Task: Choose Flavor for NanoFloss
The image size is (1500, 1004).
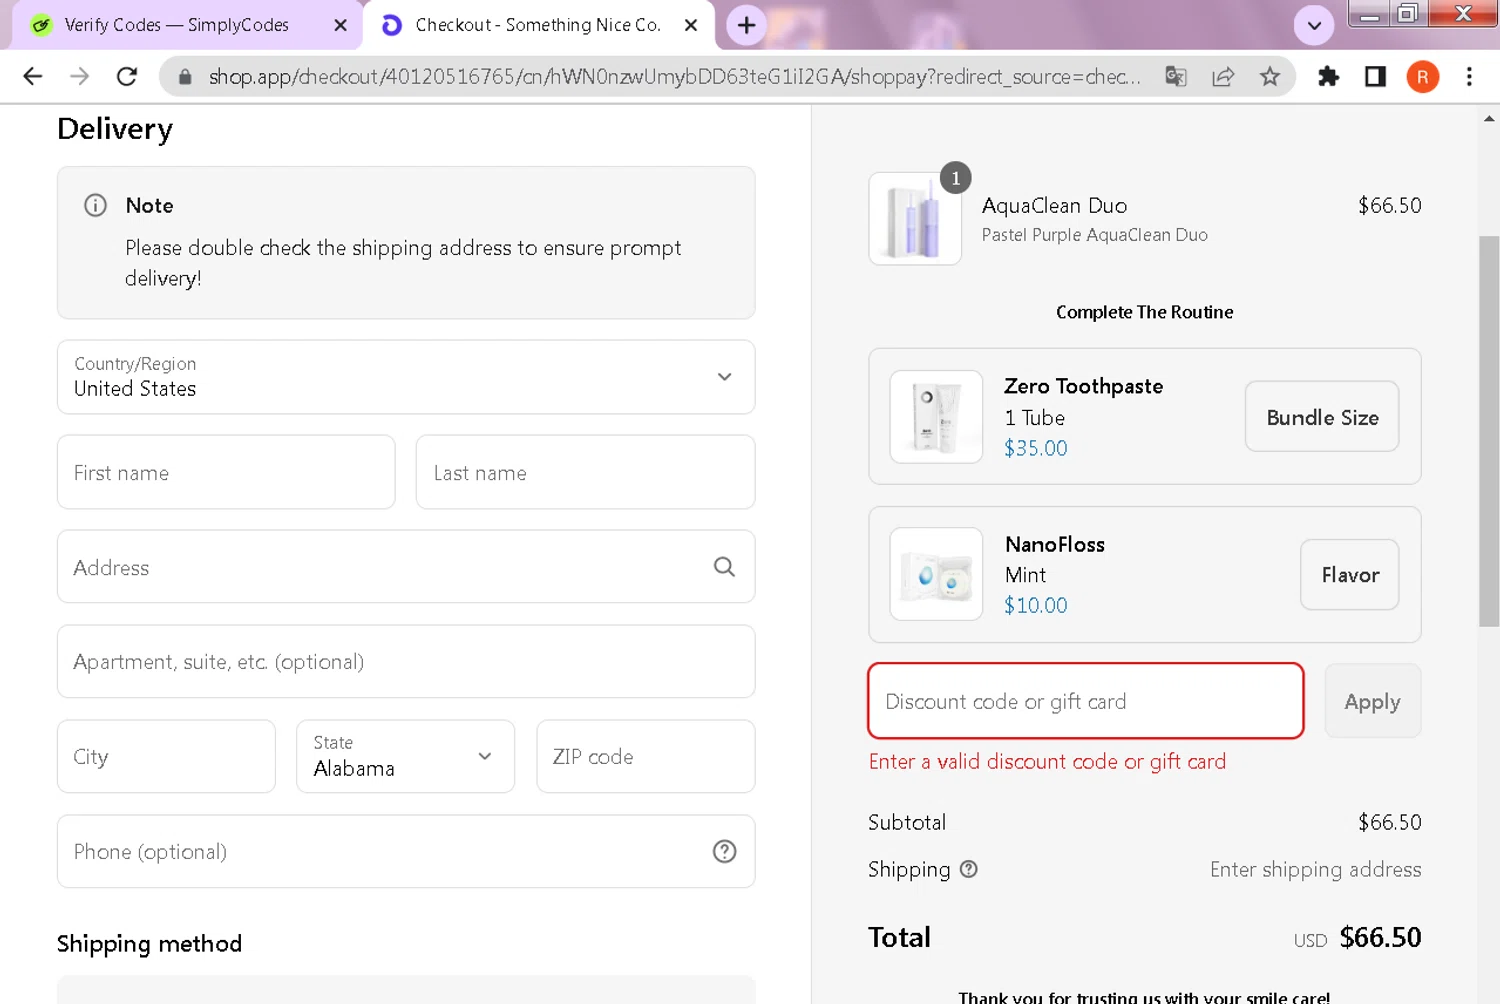Action: tap(1350, 574)
